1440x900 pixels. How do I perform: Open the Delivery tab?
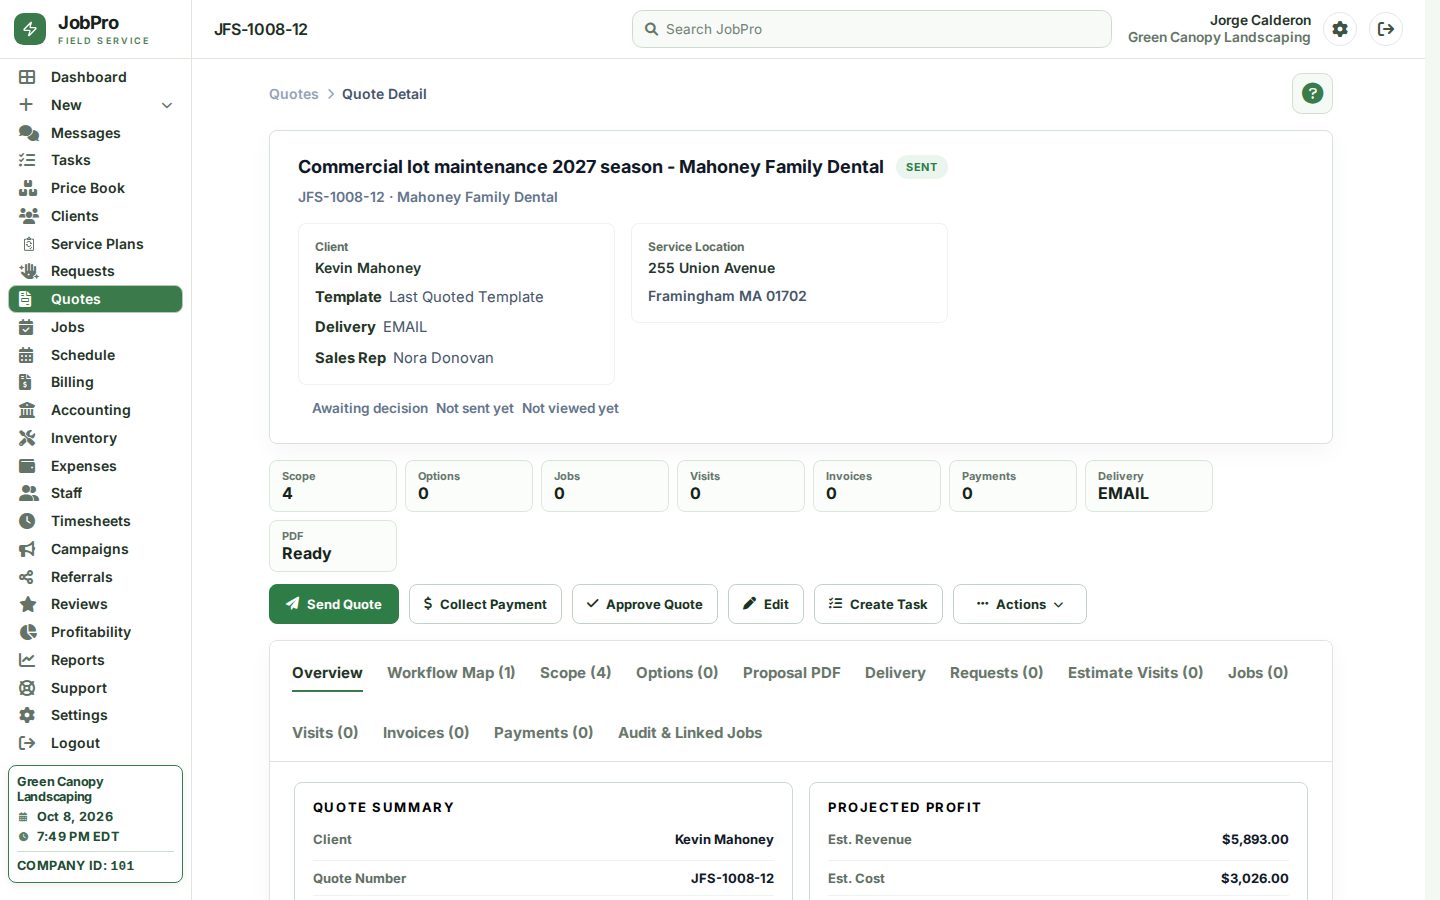[x=895, y=673]
